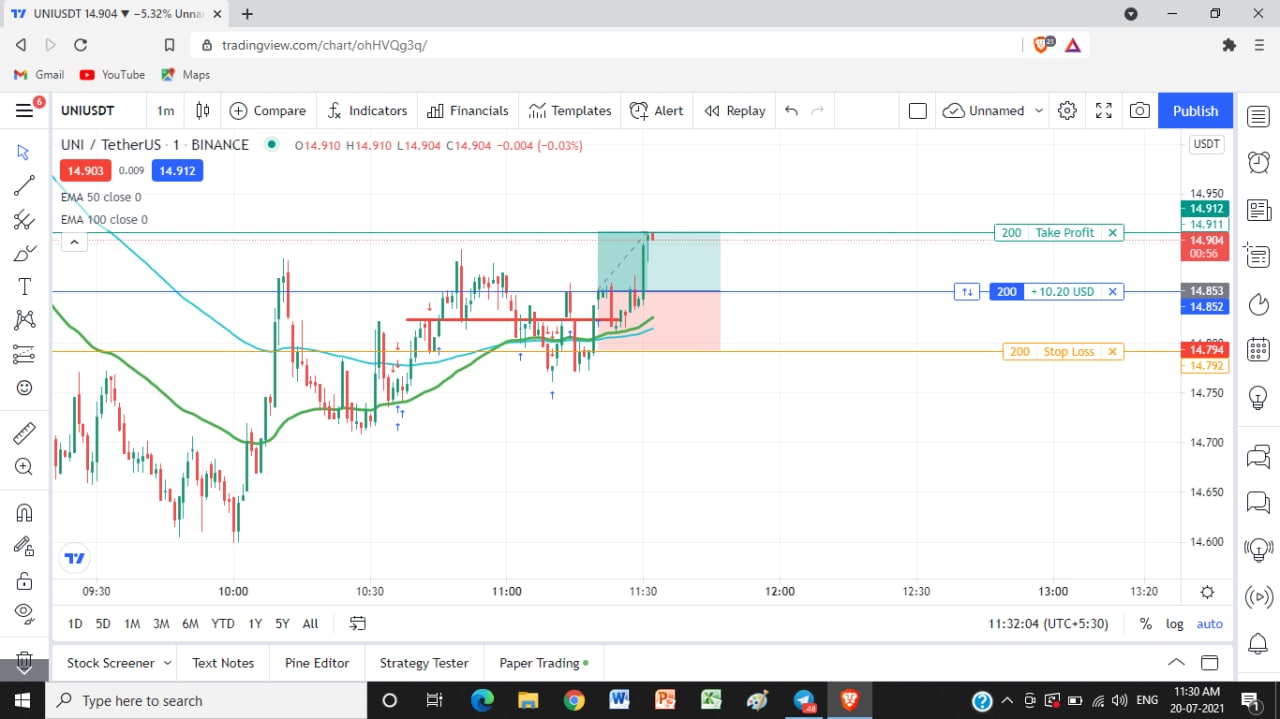Screen dimensions: 1280x719
Task: Select the 1D date range
Action: click(75, 623)
